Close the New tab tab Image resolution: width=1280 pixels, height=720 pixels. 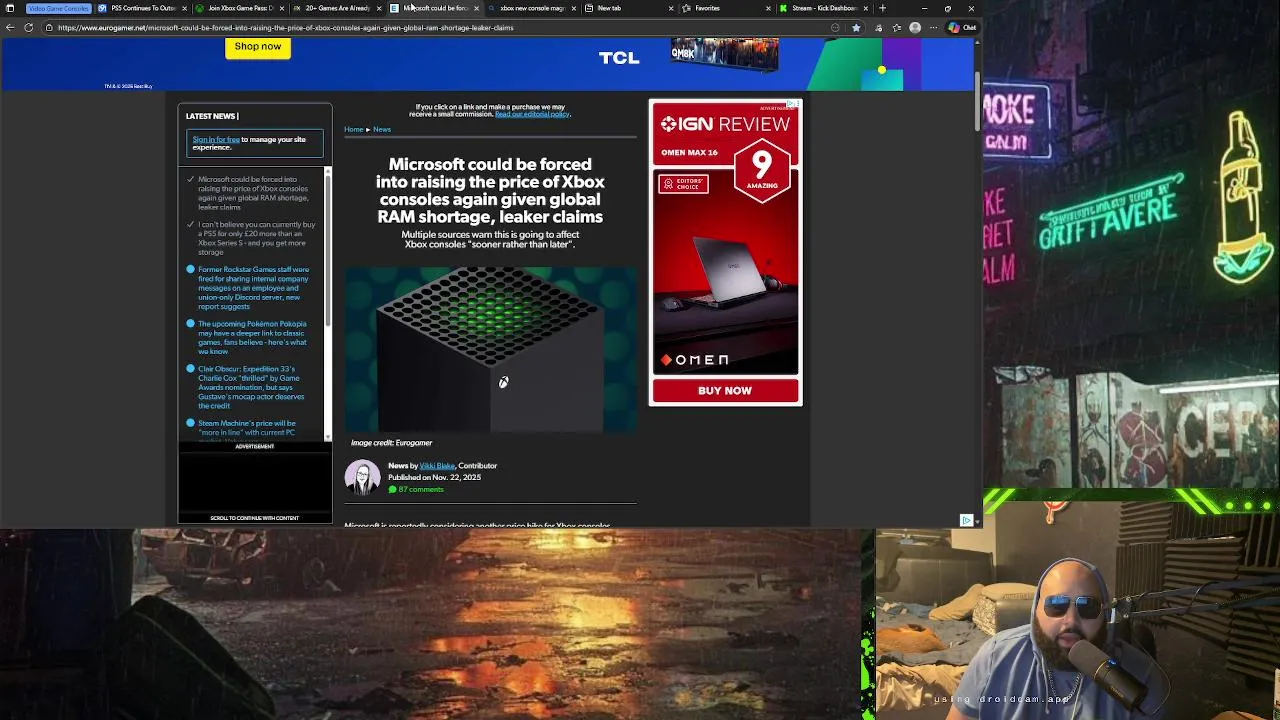[671, 8]
